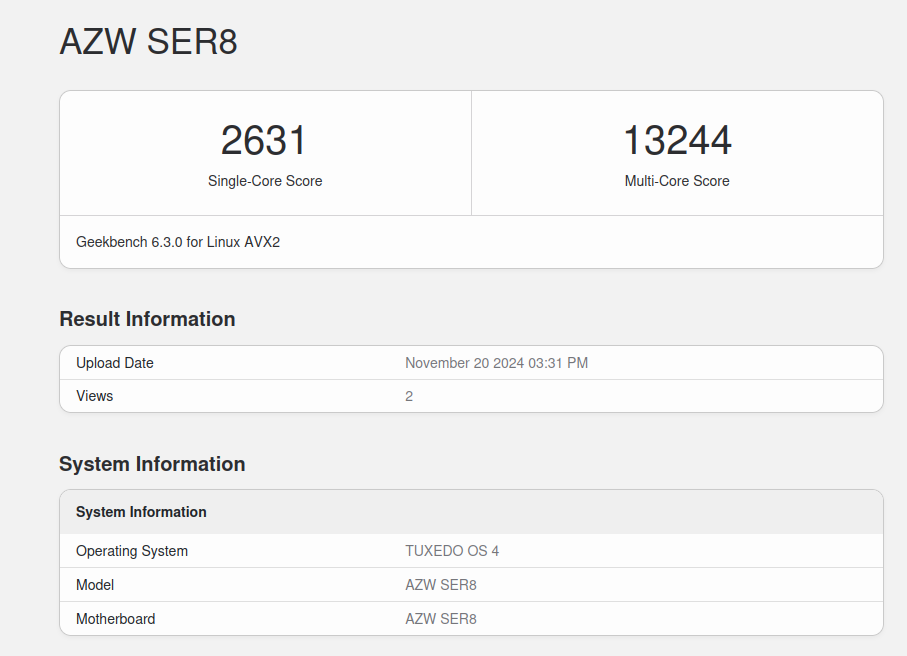Screen dimensions: 907x656
Task: Select AZW SER8 in the Motherboard row
Action: click(441, 619)
